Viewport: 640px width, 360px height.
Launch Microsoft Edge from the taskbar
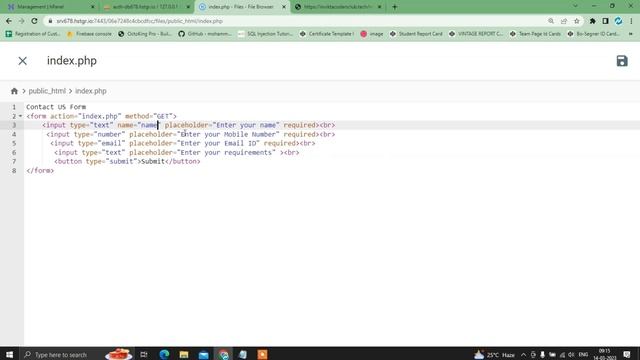tap(164, 354)
